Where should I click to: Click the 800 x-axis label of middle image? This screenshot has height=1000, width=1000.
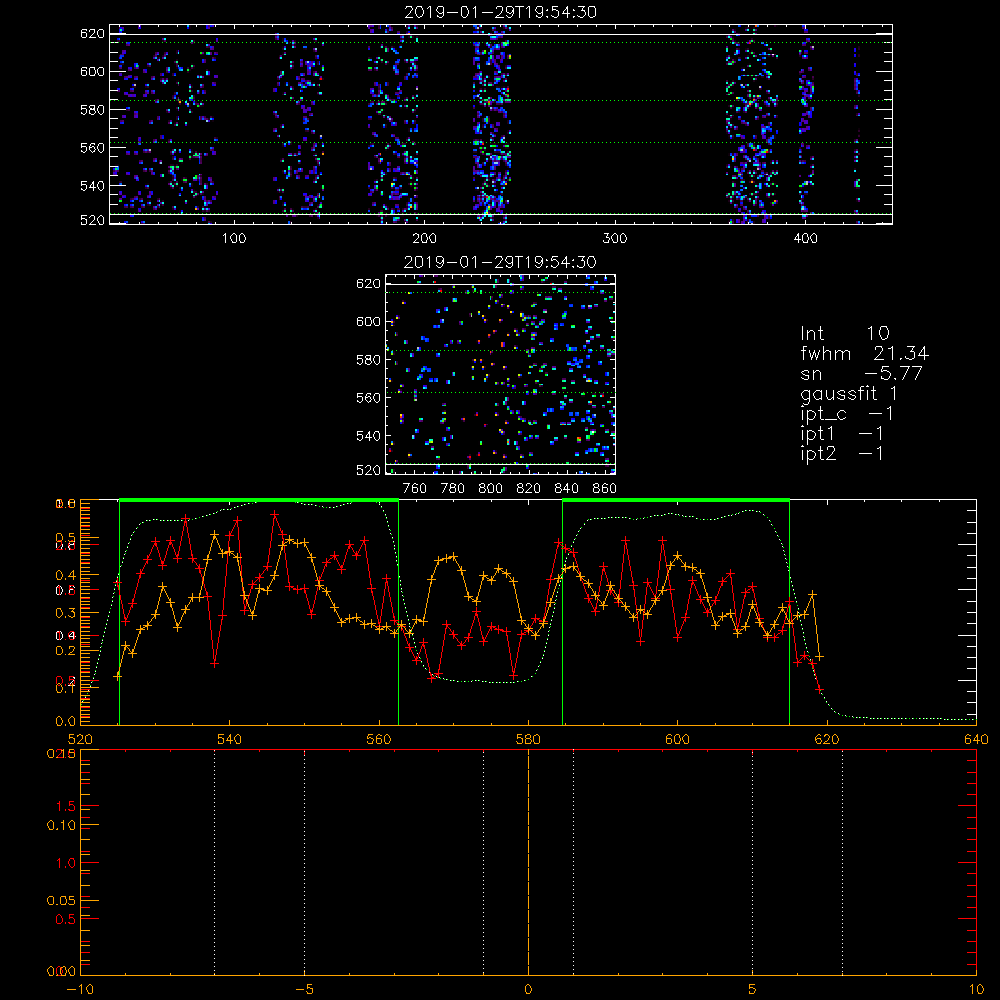pos(490,489)
